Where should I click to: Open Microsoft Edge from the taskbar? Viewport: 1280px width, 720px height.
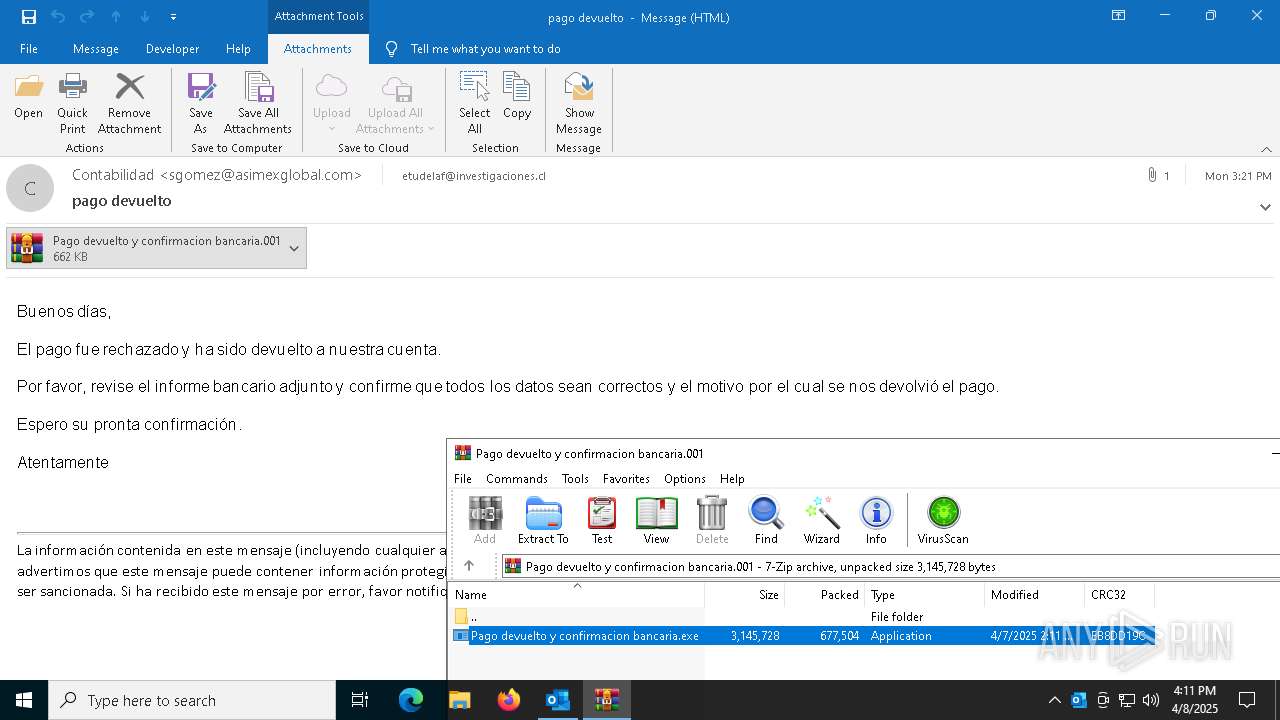(x=411, y=700)
